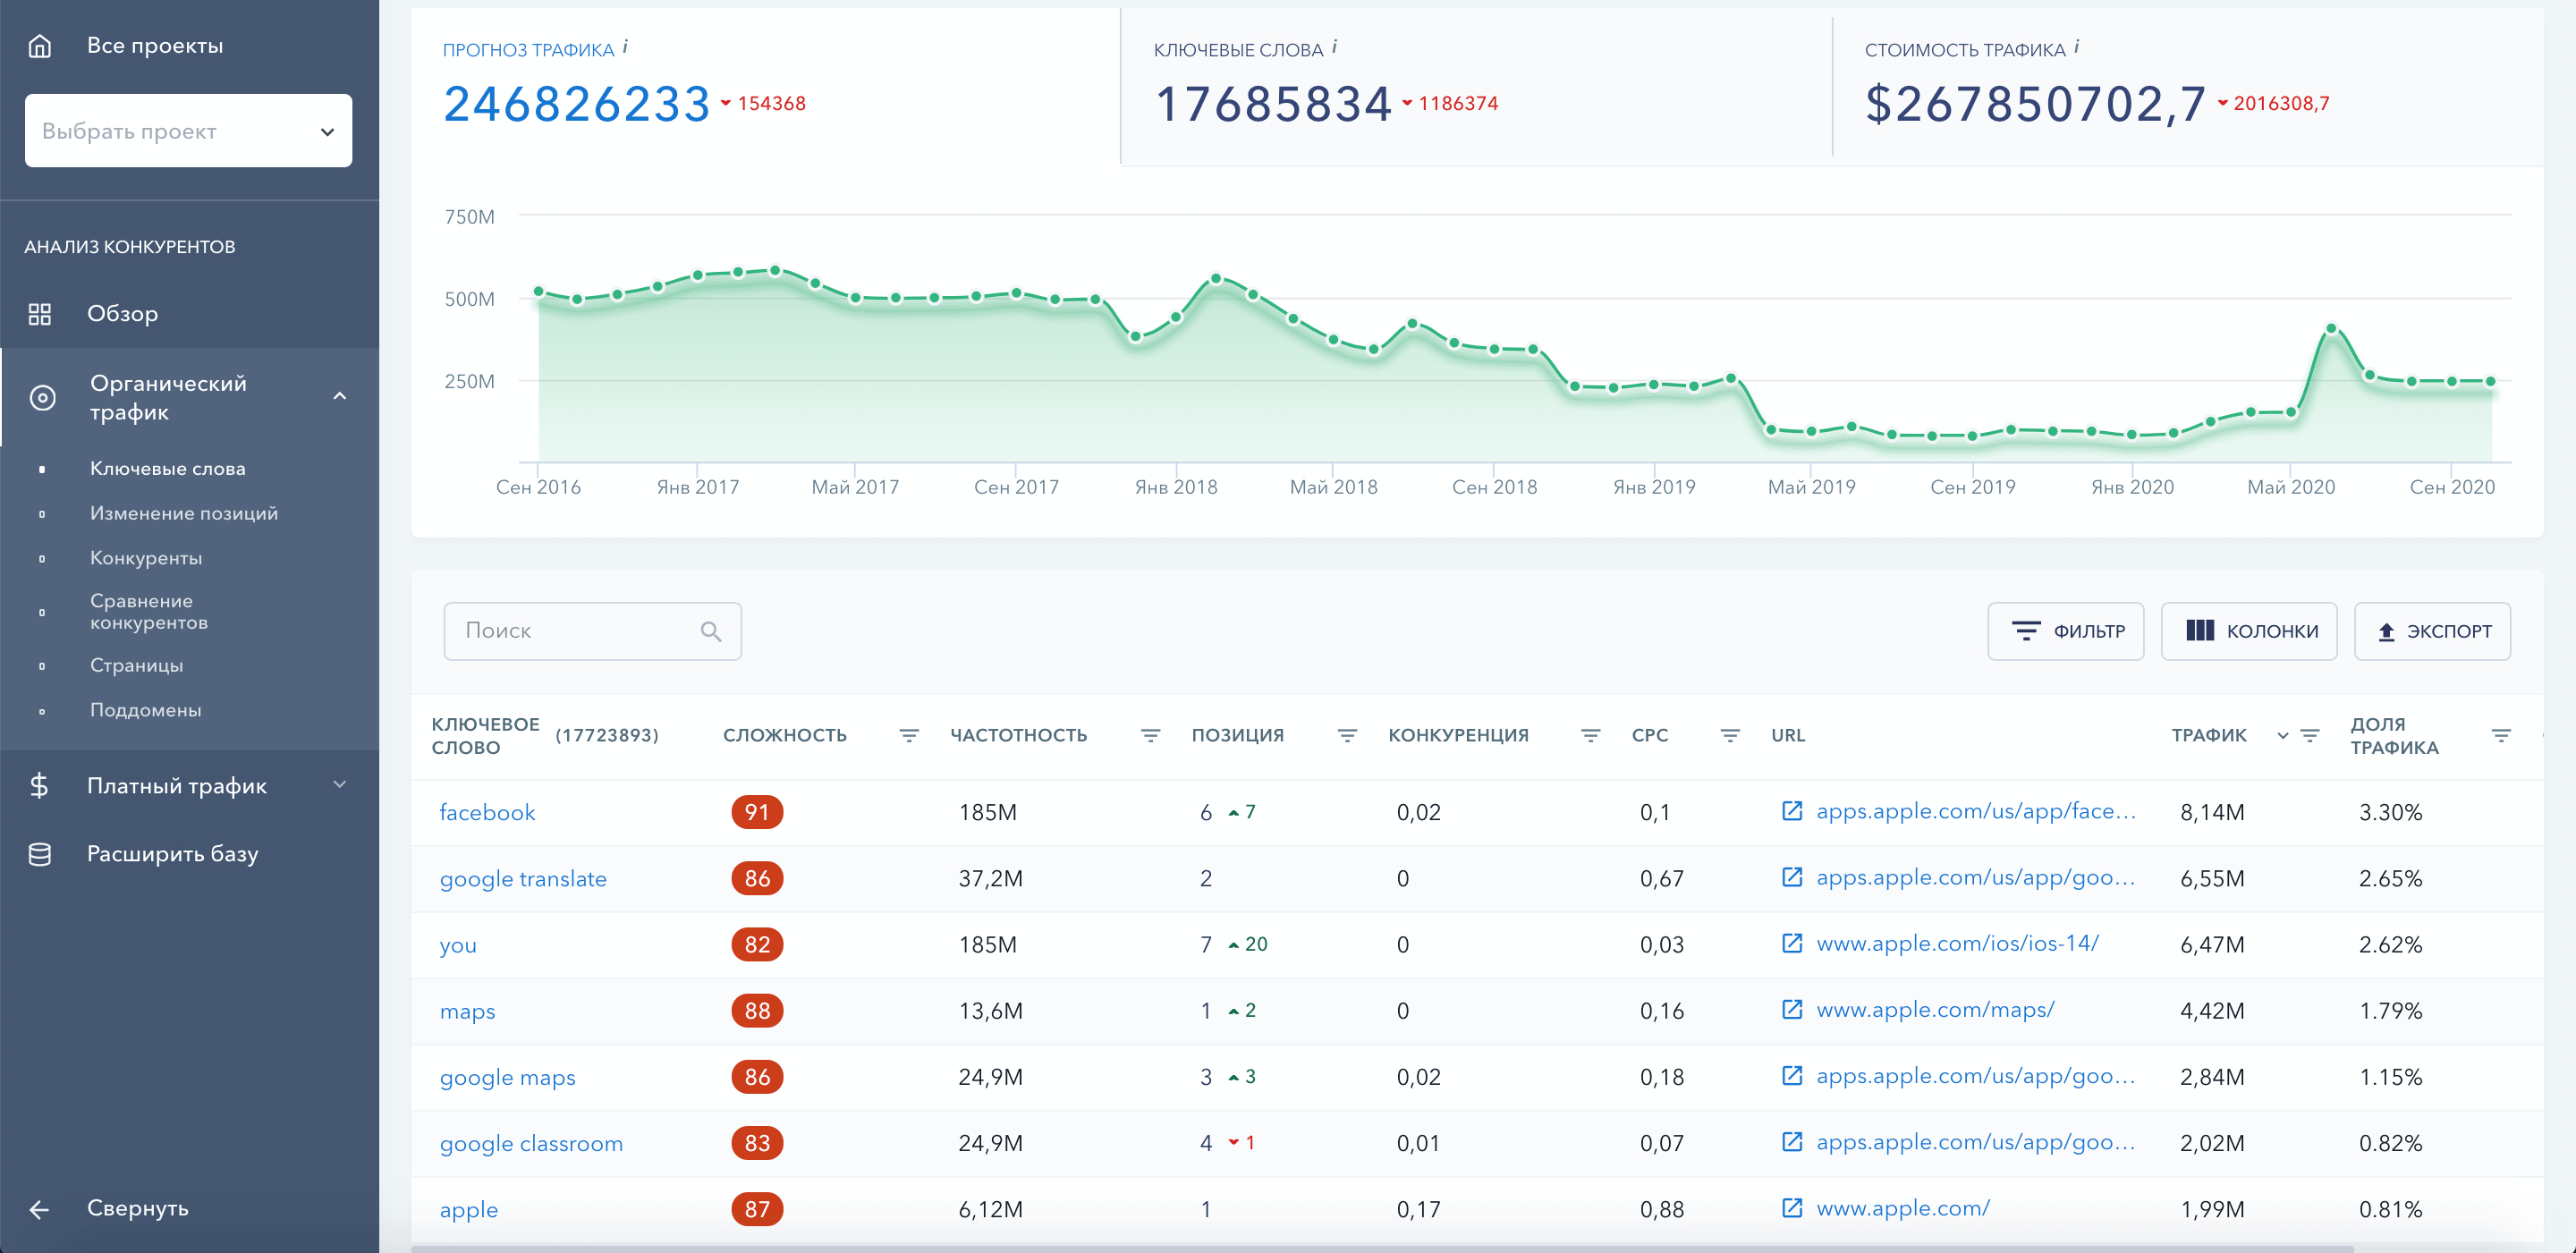Click the Прогноз трафика value 246826233
Screen dimensions: 2576x1253
[x=577, y=104]
